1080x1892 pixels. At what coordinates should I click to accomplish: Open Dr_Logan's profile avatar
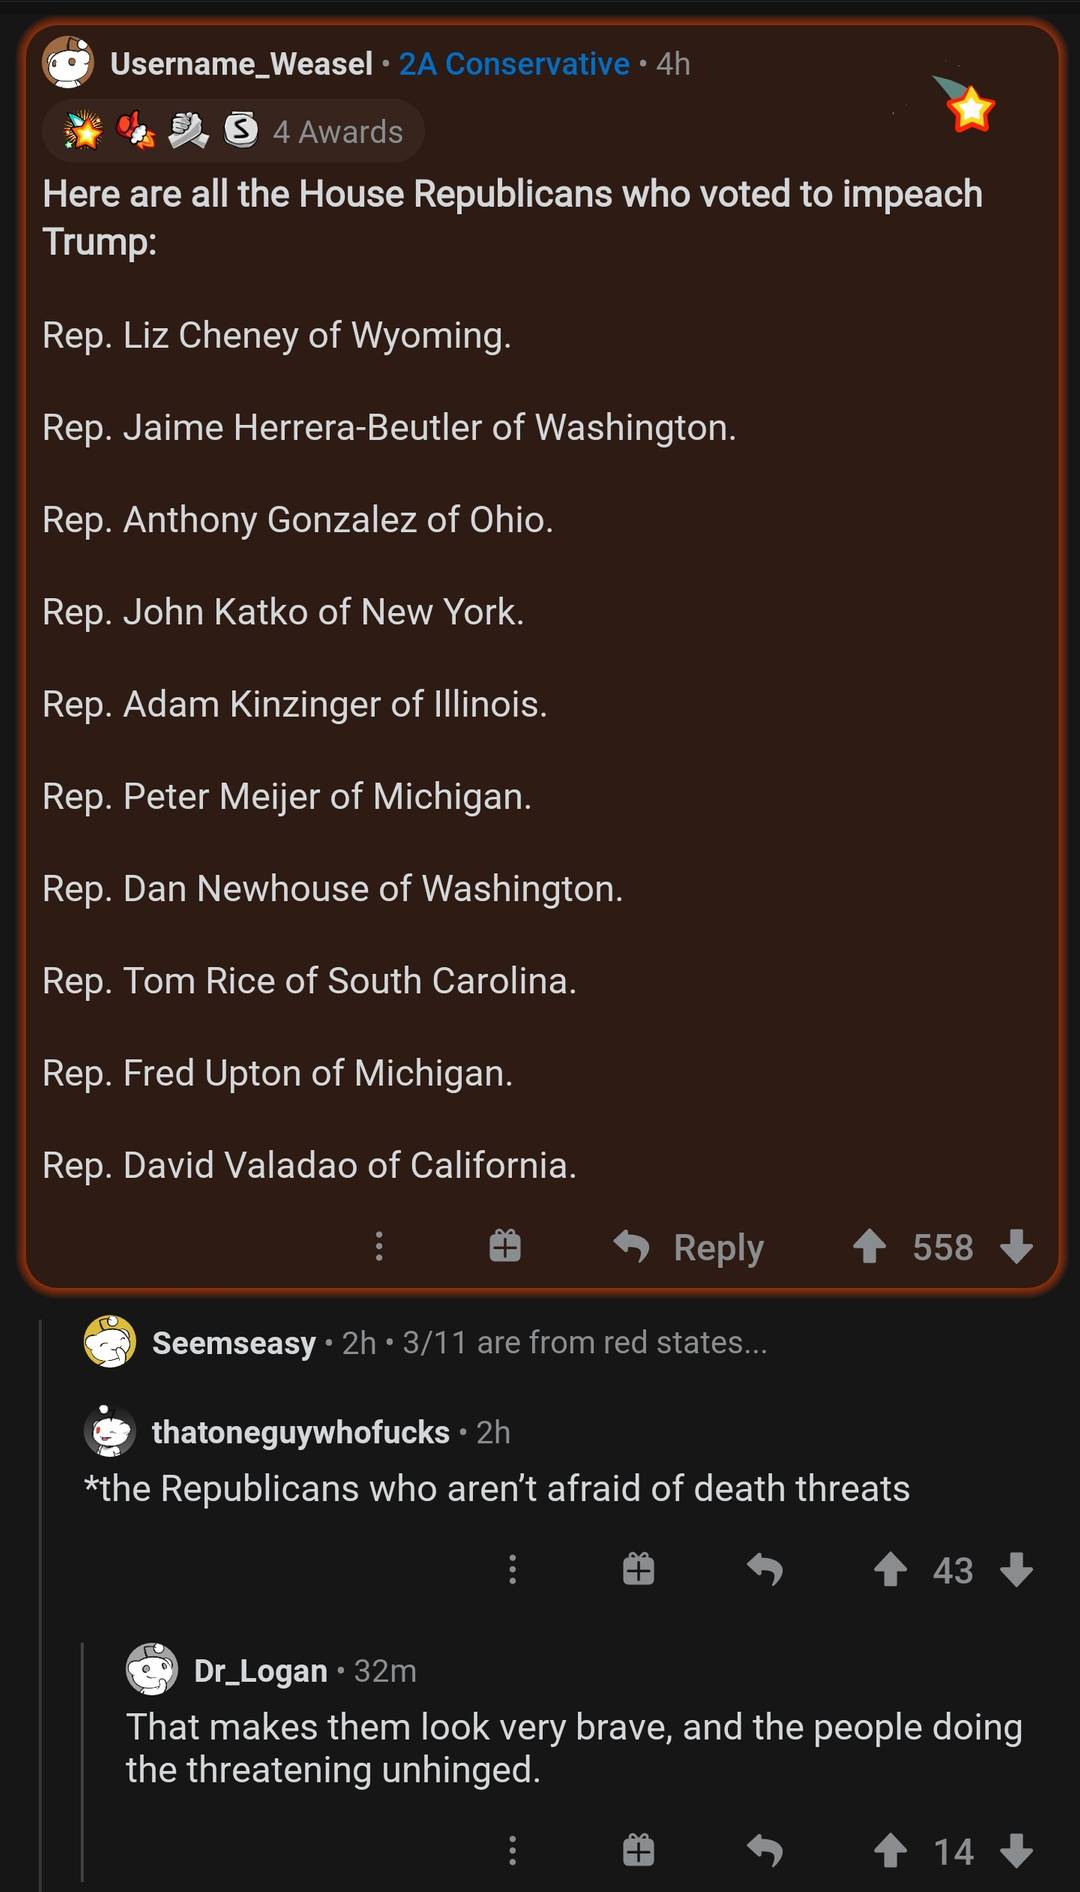[152, 1669]
